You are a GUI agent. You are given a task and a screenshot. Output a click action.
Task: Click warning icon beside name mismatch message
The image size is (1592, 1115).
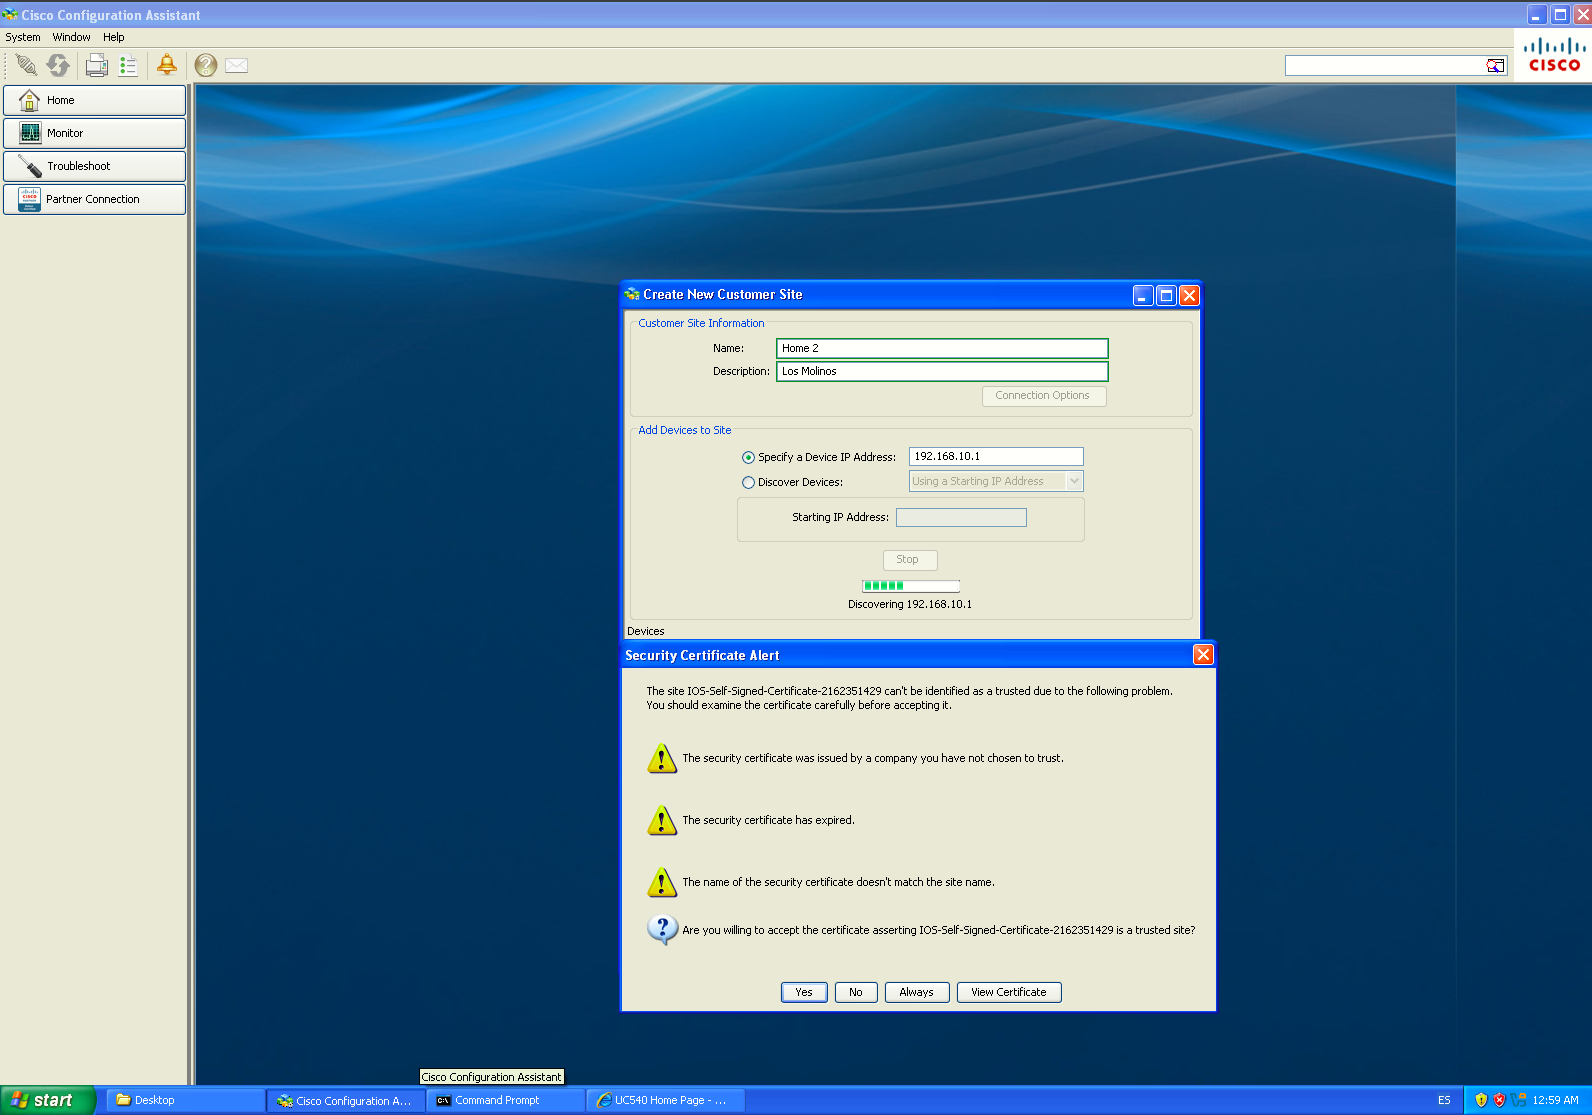pyautogui.click(x=662, y=882)
